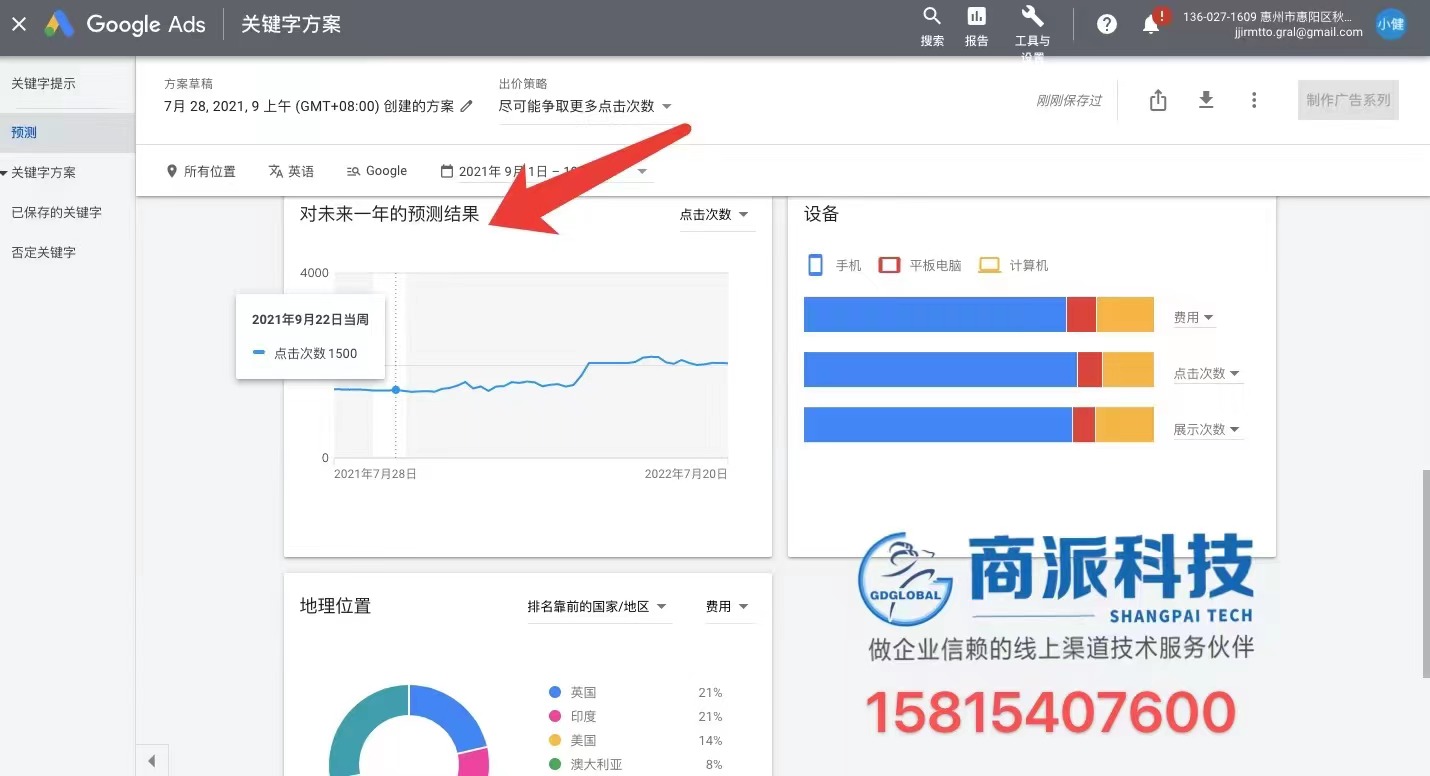1430x776 pixels.
Task: Select 预测 in the sidebar
Action: click(x=67, y=132)
